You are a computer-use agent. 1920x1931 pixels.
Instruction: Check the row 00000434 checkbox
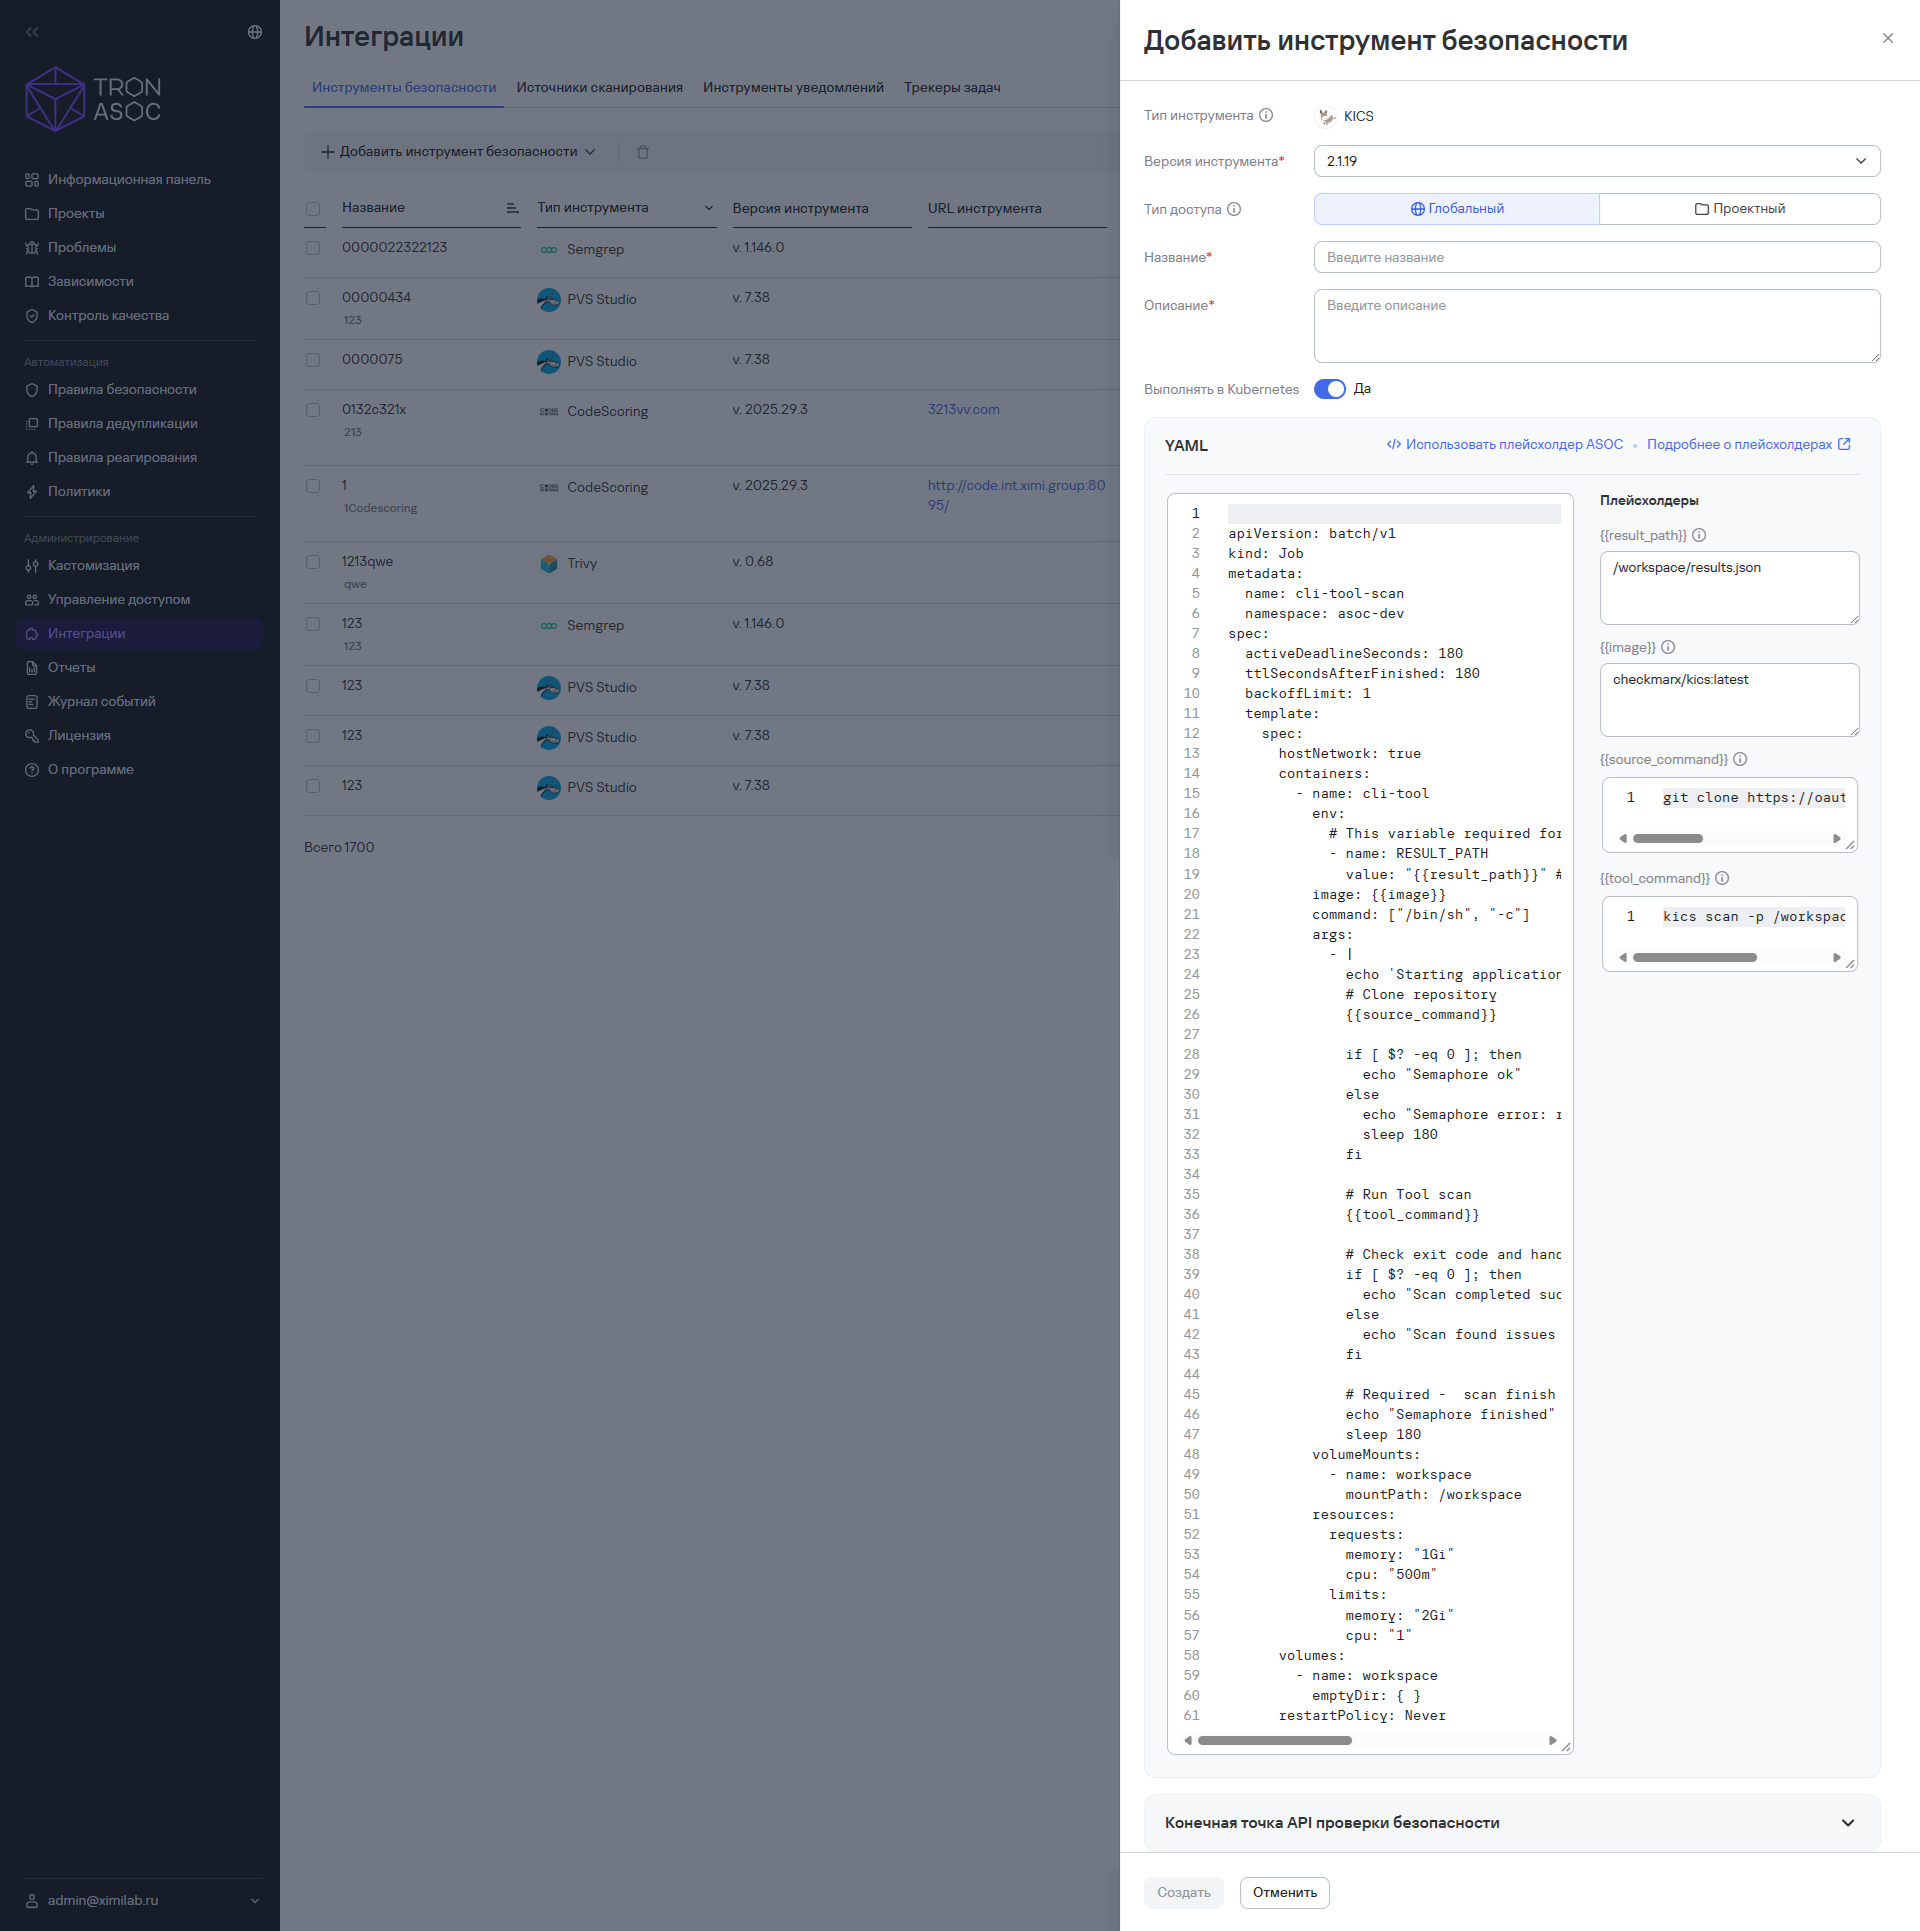coord(313,298)
